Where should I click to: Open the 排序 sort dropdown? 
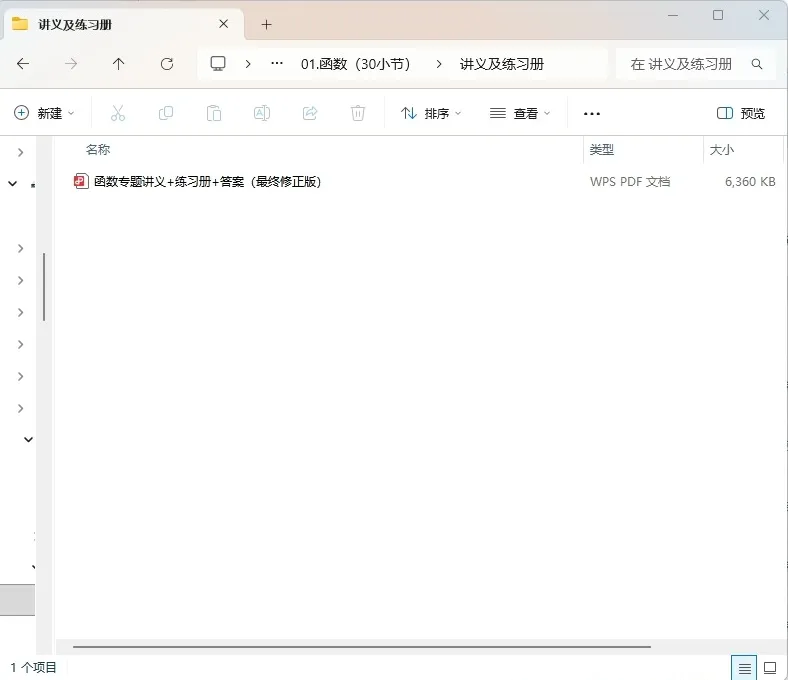[x=431, y=113]
